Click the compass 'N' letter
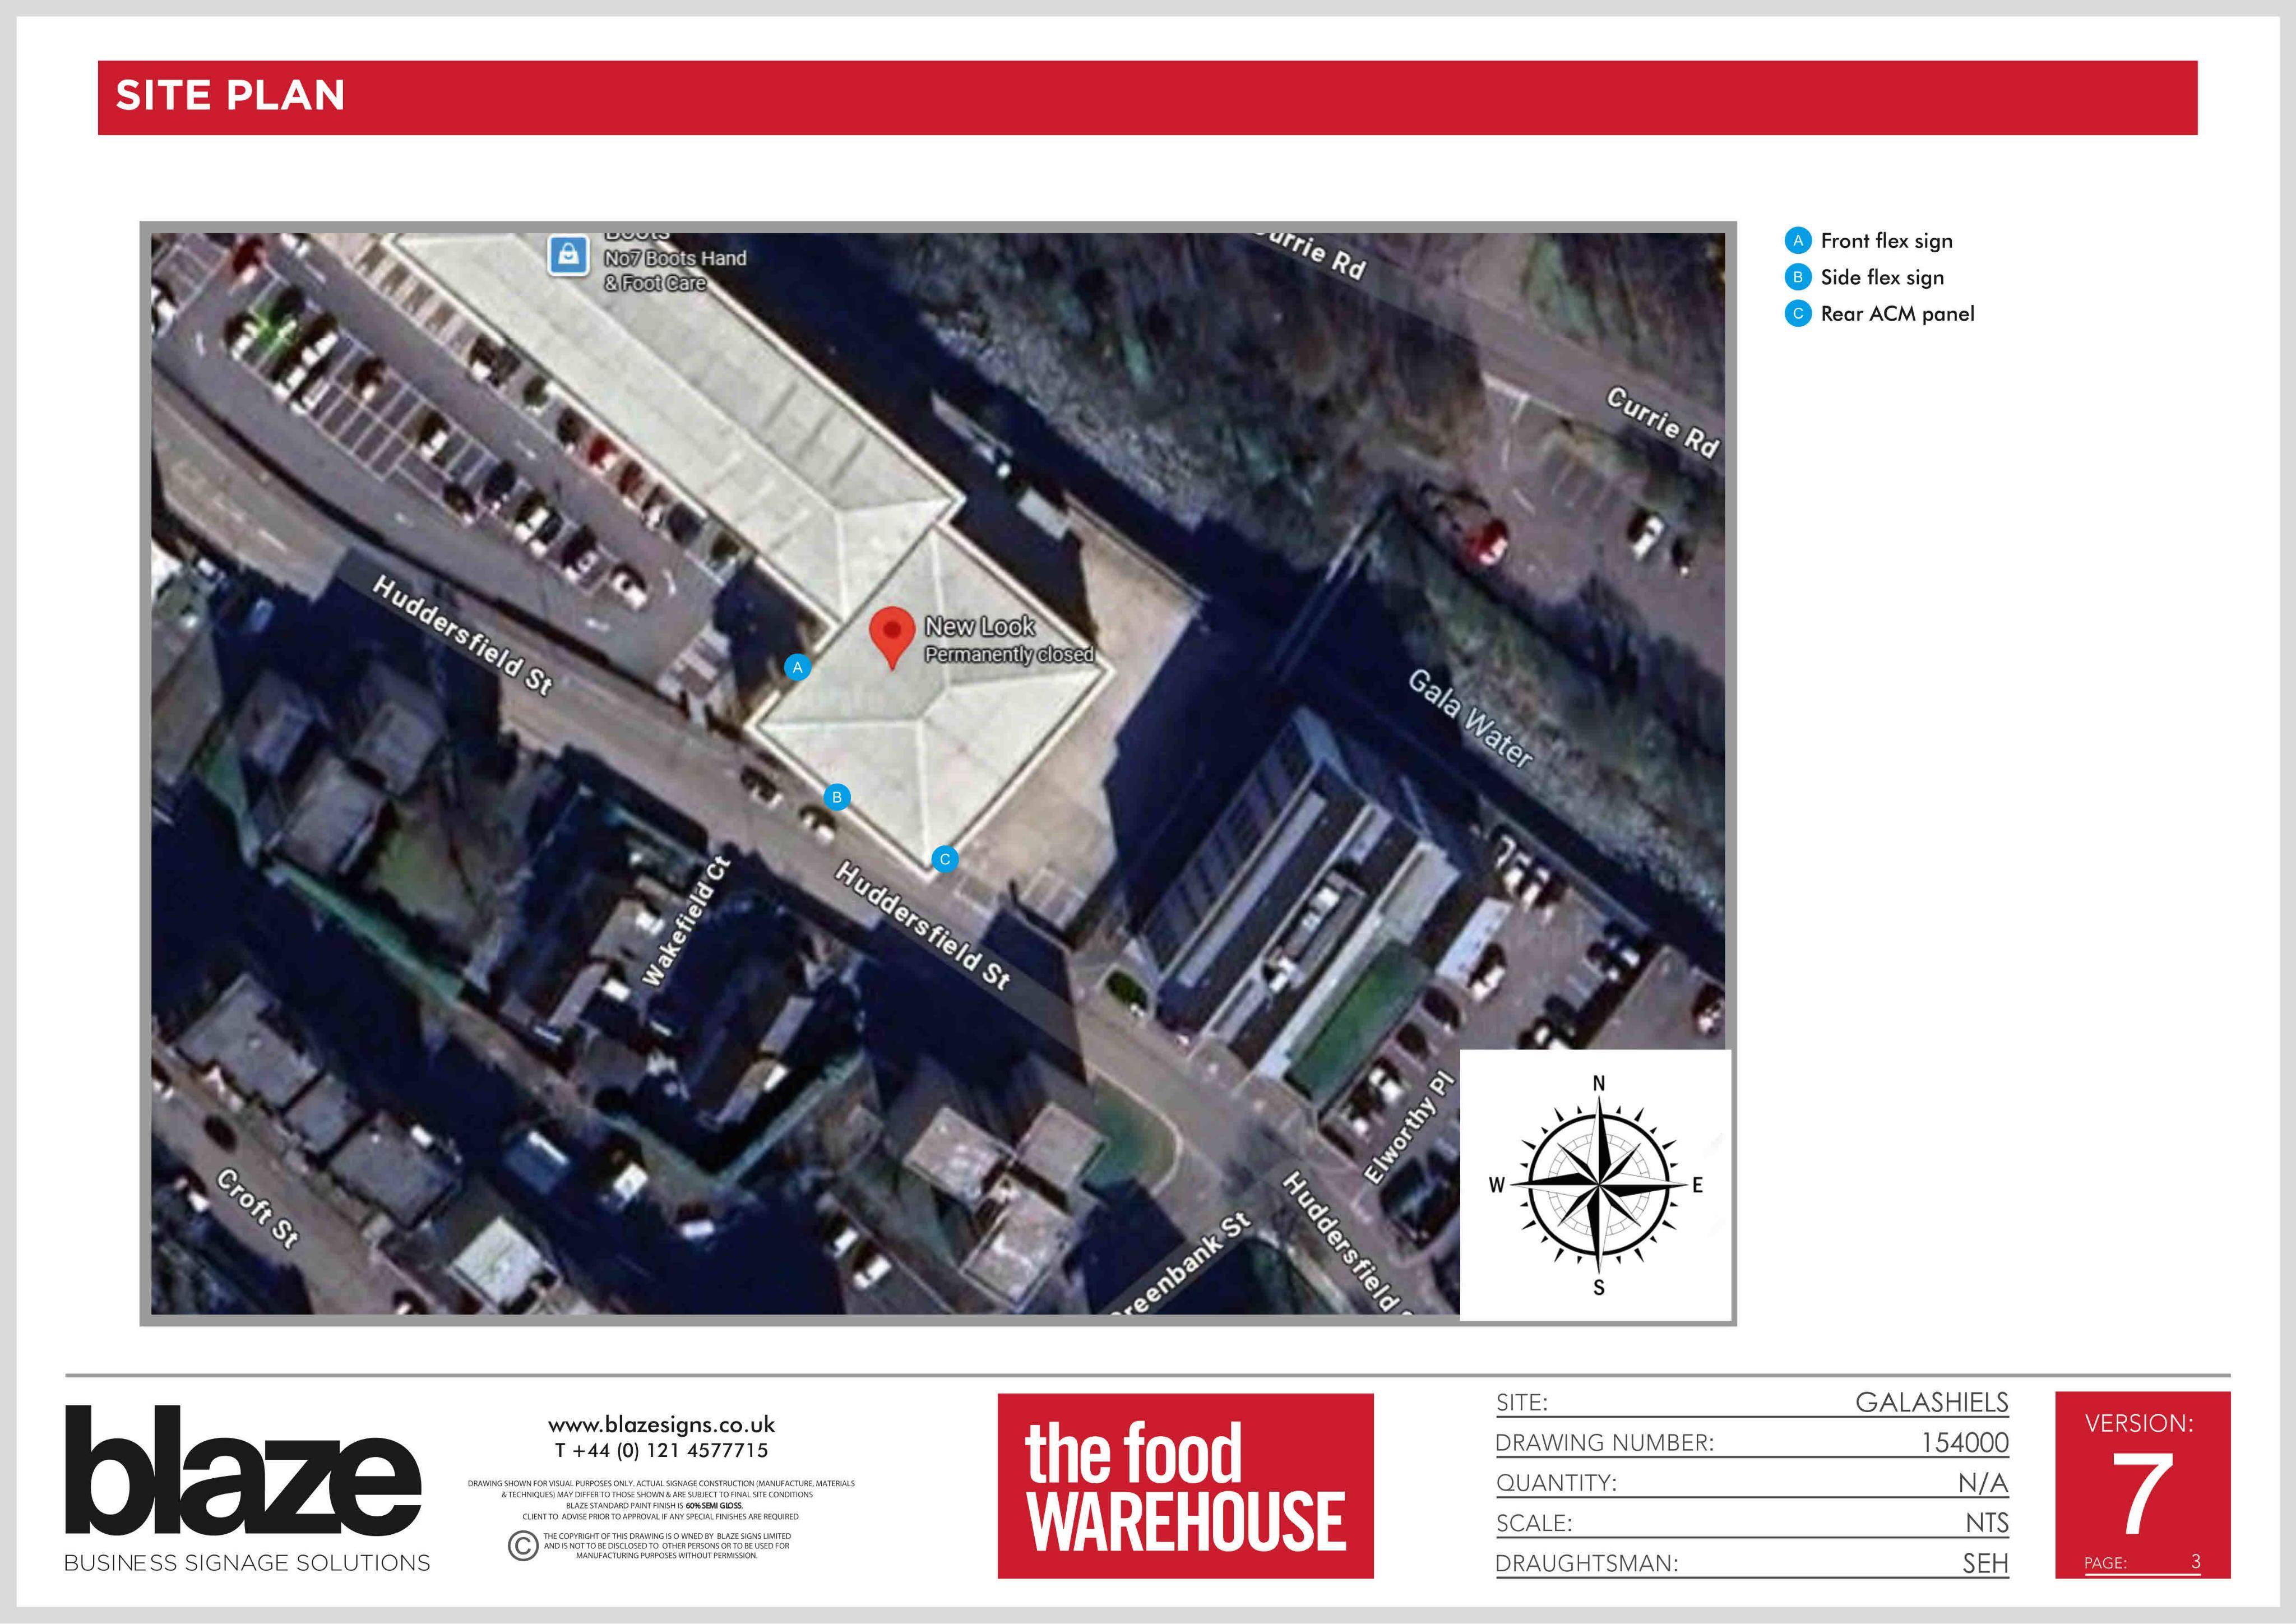The height and width of the screenshot is (1624, 2296). tap(1599, 1084)
